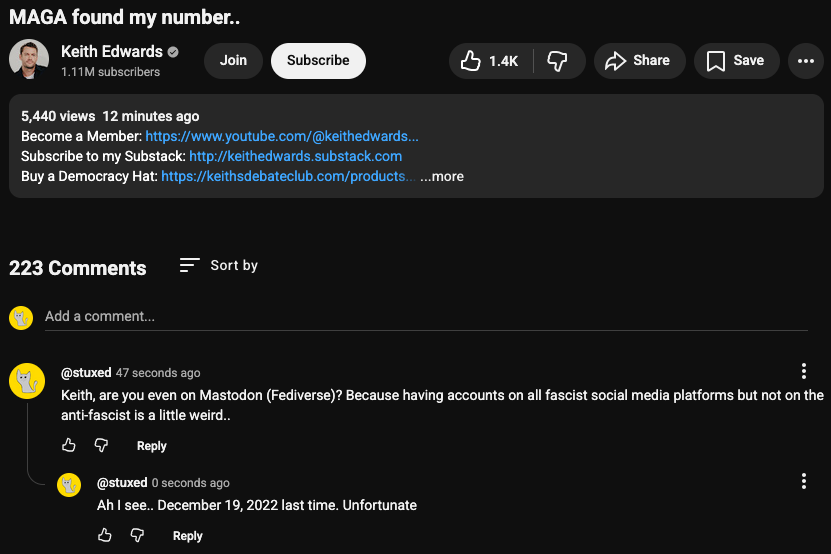
Task: Reply to the first @stuxed comment
Action: coord(152,446)
